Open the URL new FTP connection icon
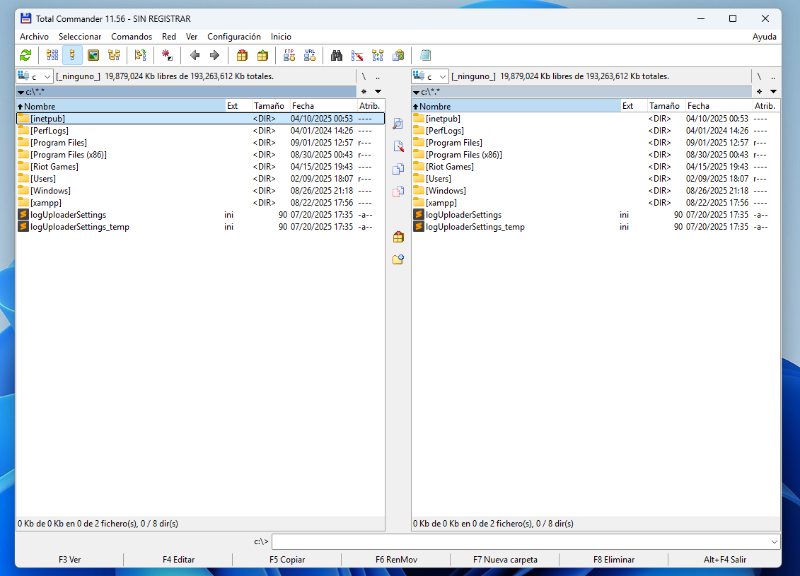 pyautogui.click(x=310, y=55)
